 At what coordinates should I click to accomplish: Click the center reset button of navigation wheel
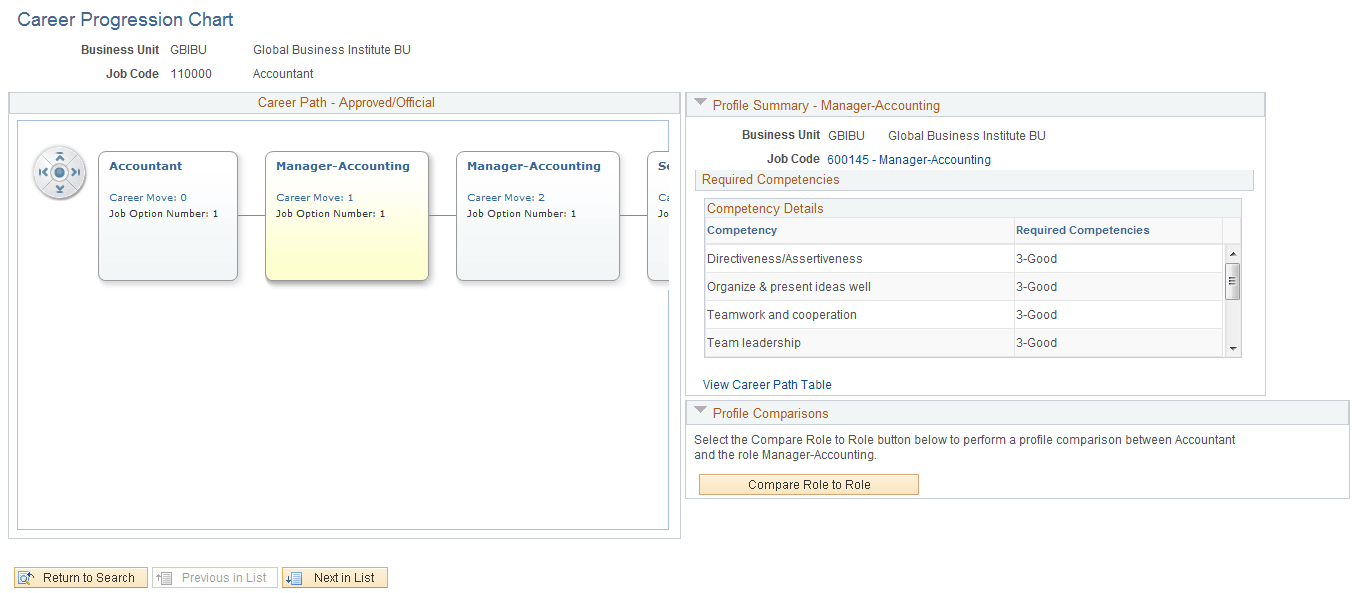59,173
